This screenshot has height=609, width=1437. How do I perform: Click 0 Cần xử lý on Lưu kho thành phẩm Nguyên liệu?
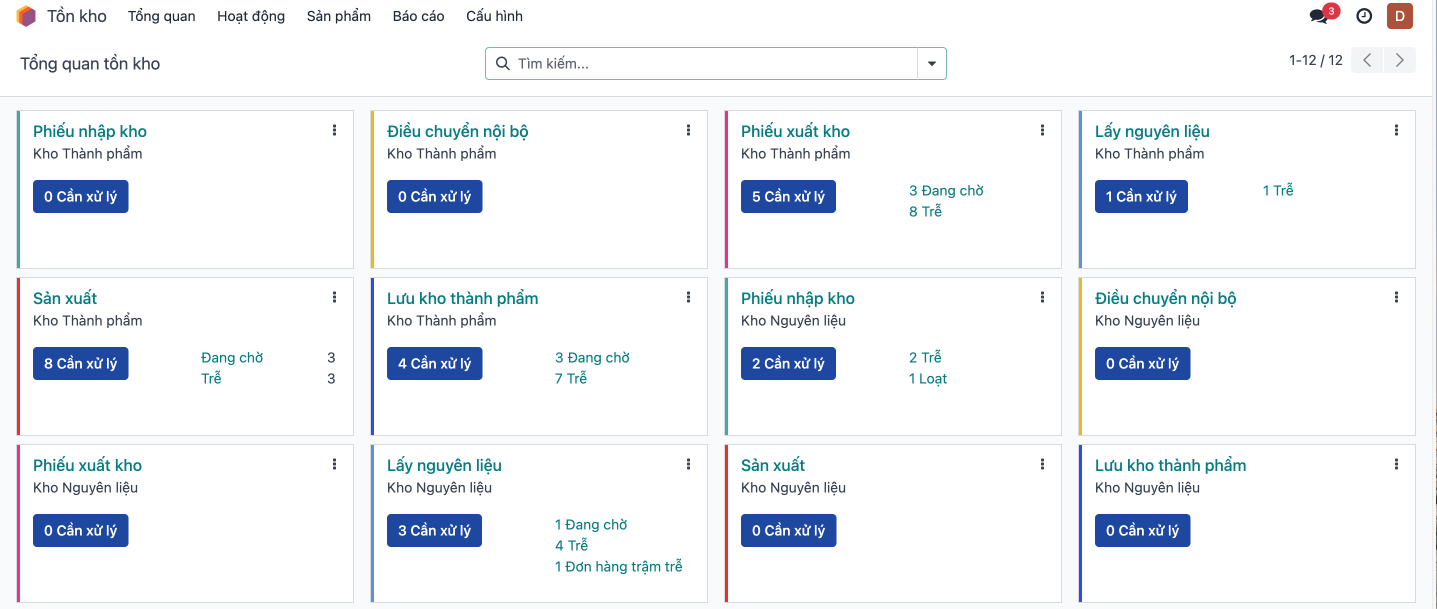(x=1142, y=531)
